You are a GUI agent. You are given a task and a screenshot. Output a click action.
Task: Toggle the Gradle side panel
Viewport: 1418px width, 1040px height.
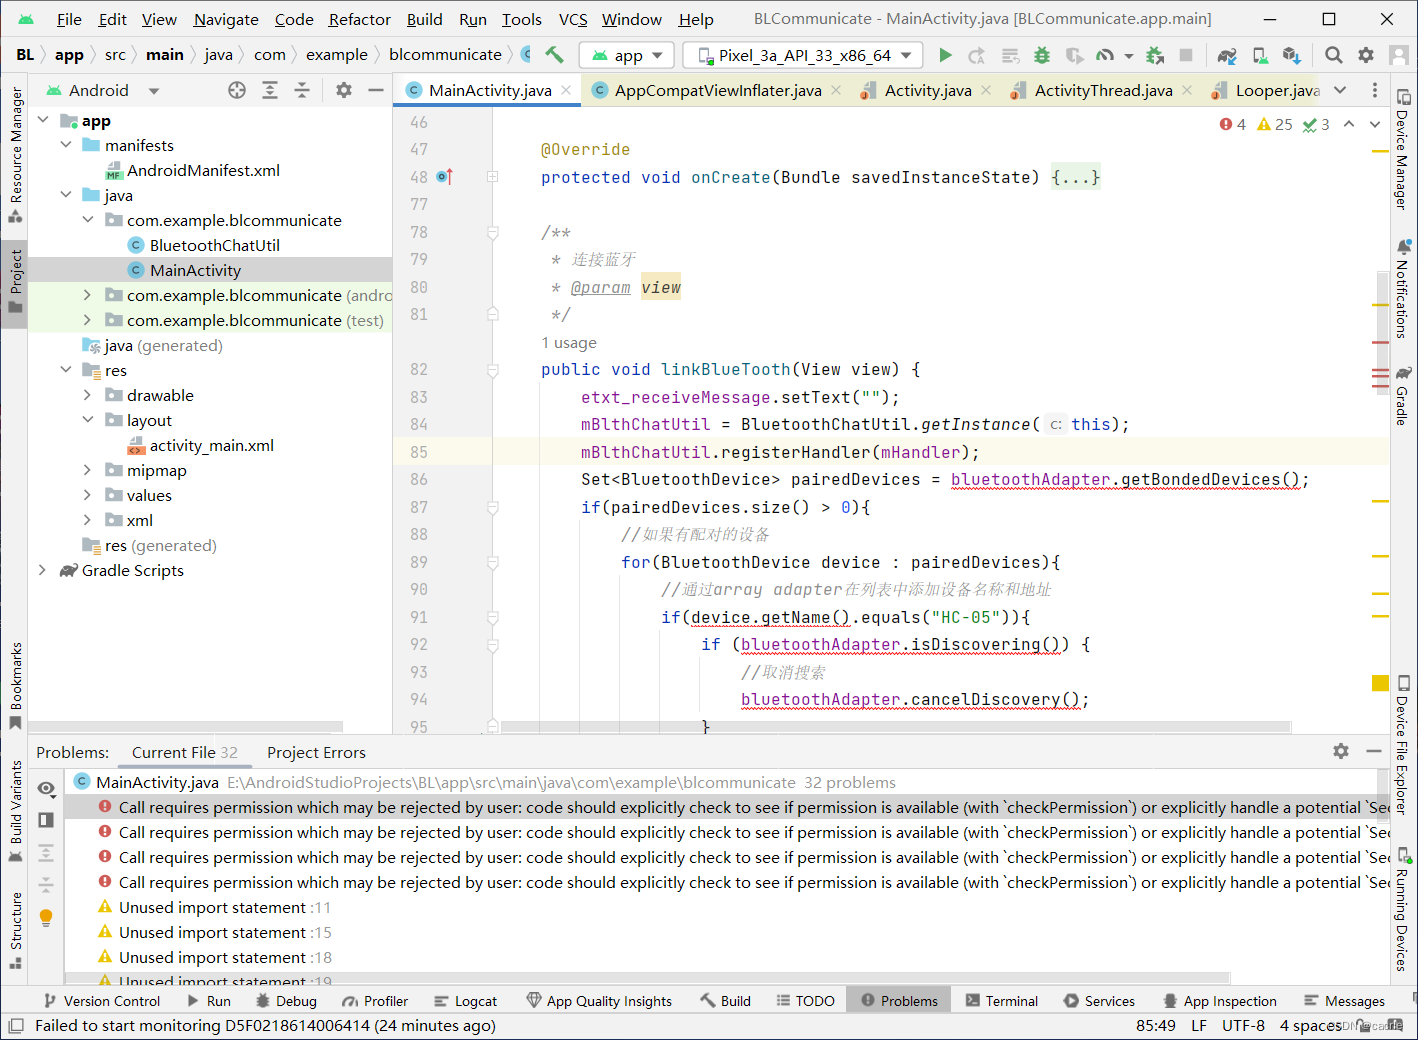[1403, 396]
